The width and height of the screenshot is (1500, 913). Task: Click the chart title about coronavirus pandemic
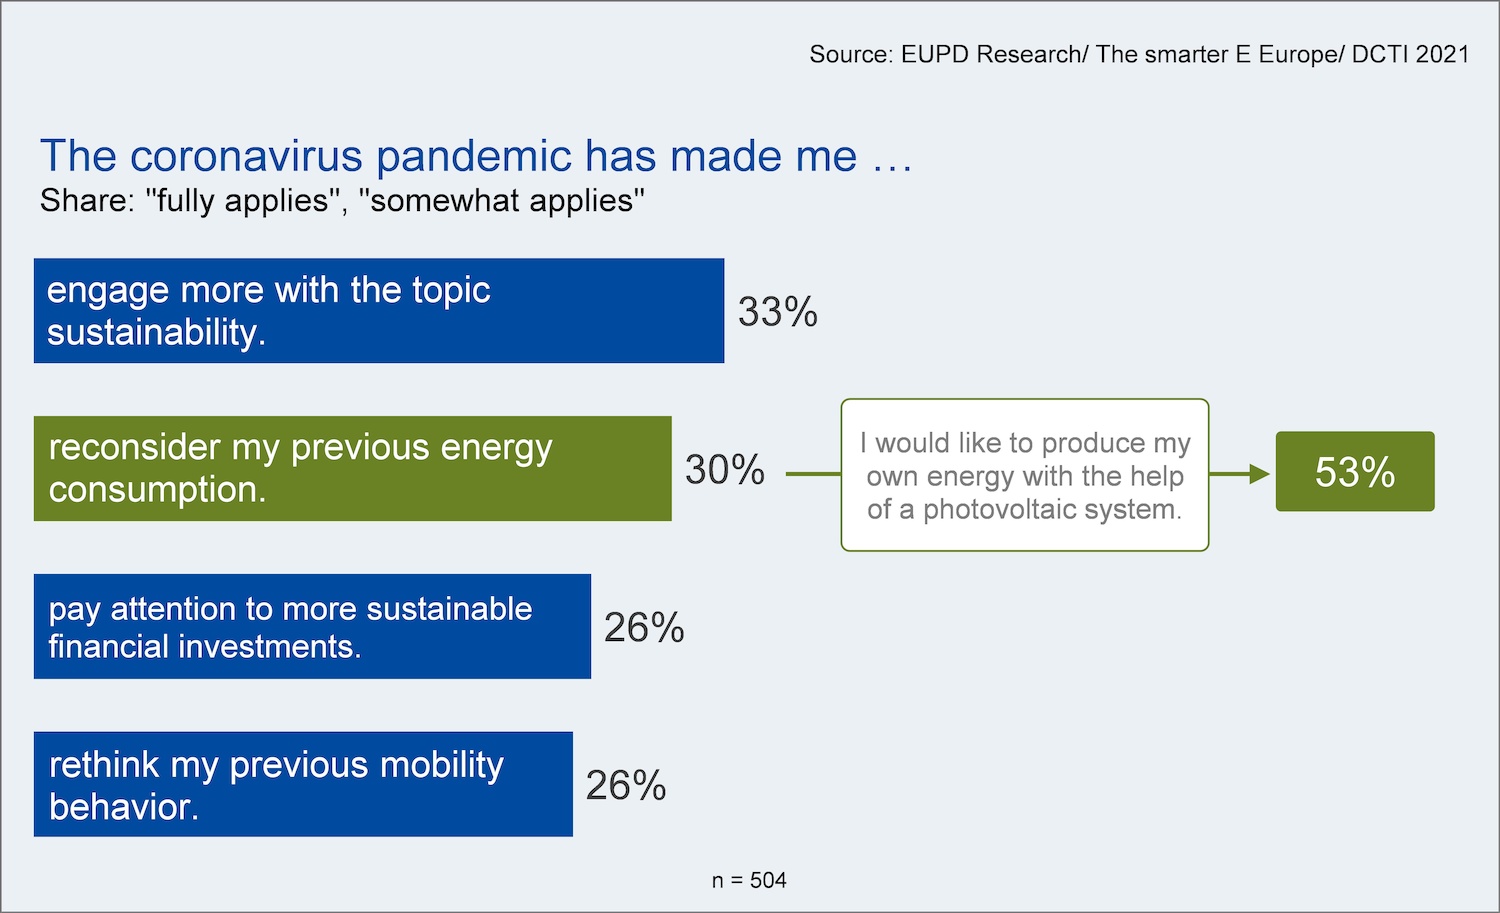coord(448,156)
